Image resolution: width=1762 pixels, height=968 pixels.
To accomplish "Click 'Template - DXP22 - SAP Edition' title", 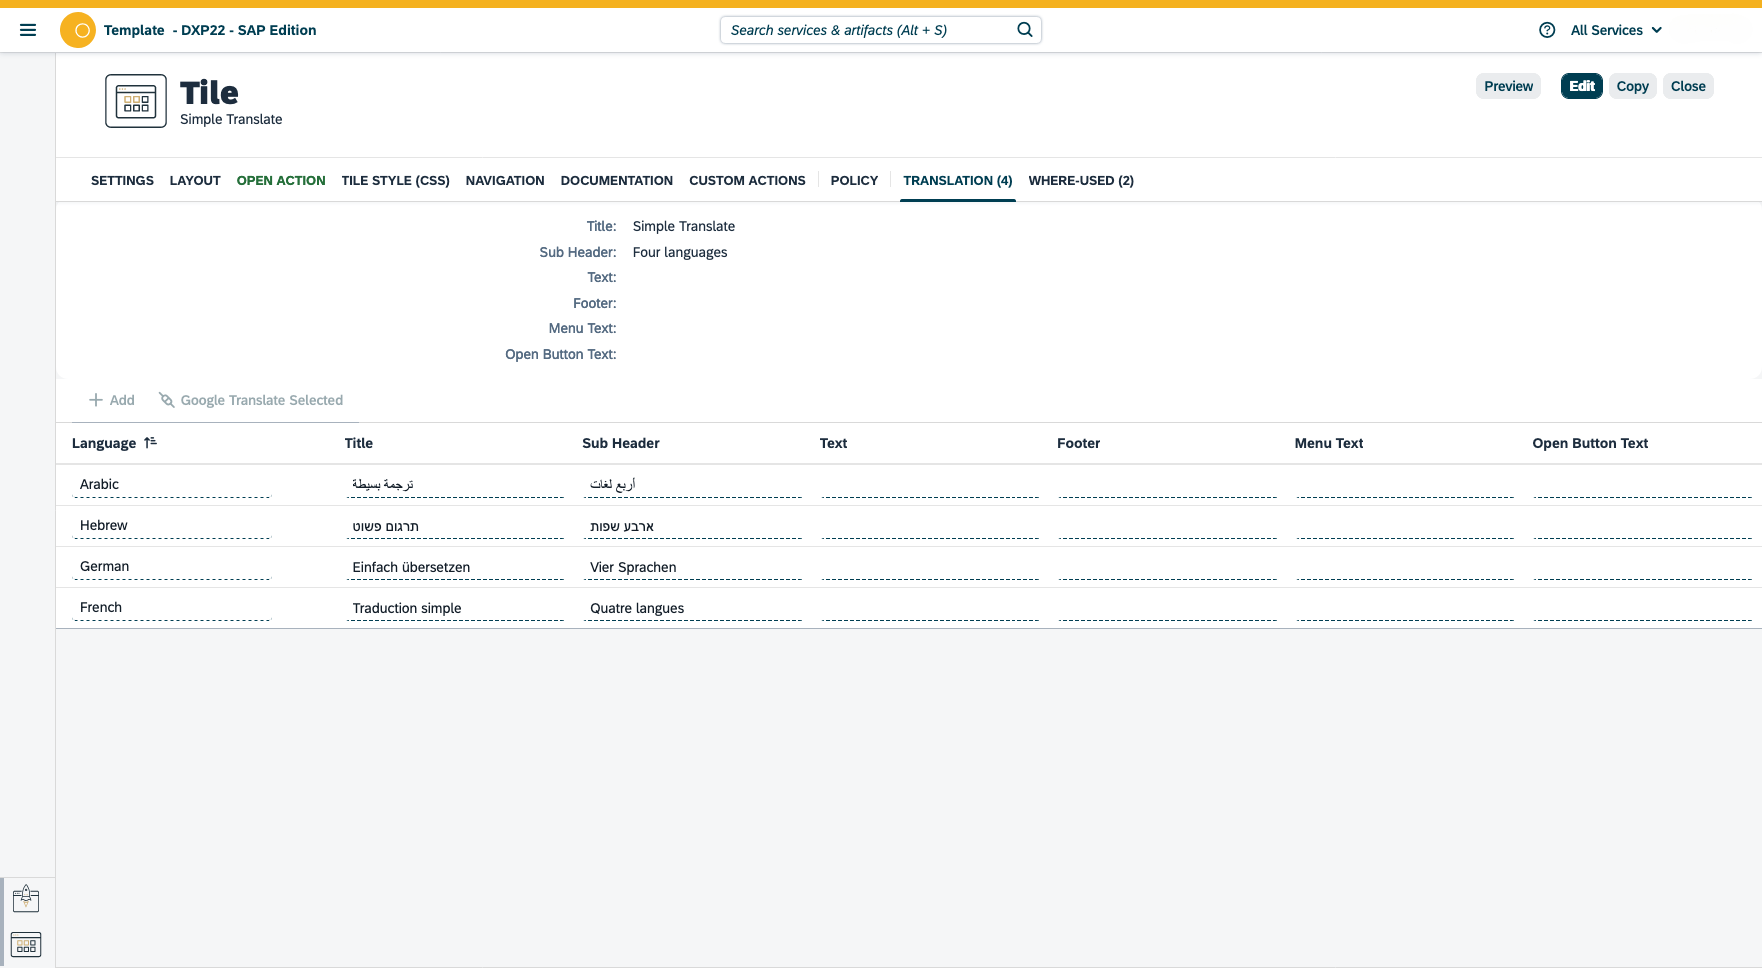I will coord(210,30).
